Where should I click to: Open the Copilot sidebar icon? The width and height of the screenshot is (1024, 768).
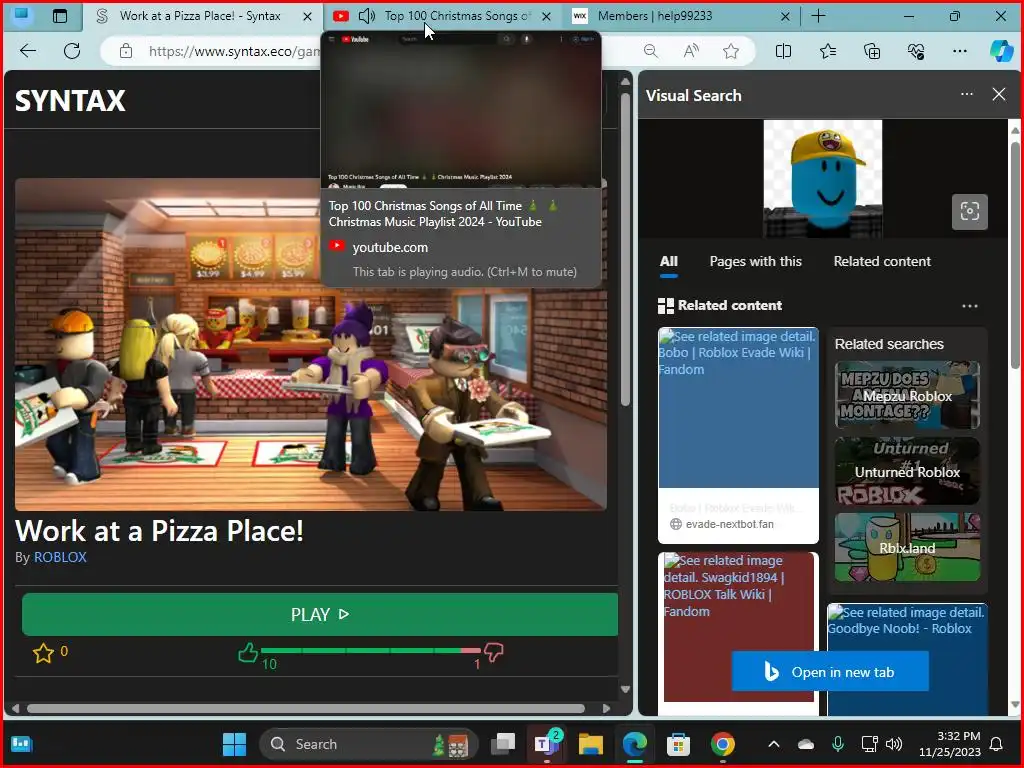tap(1001, 51)
